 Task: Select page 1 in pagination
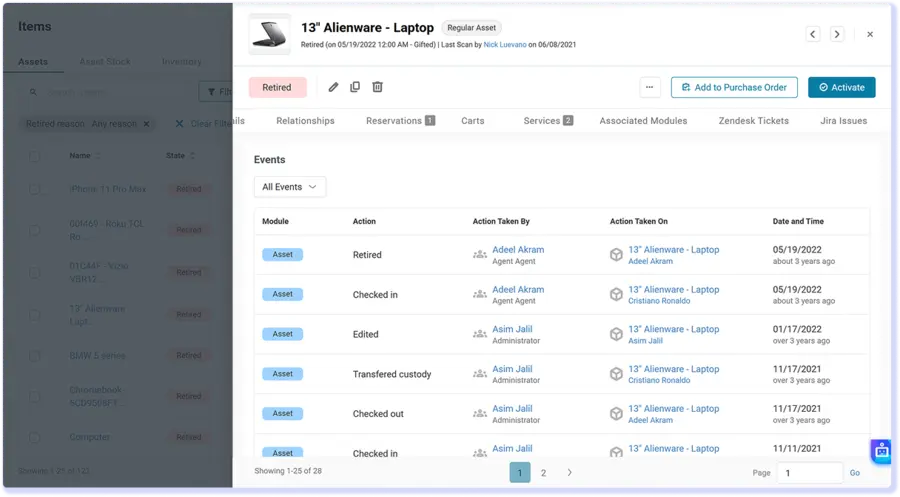520,473
